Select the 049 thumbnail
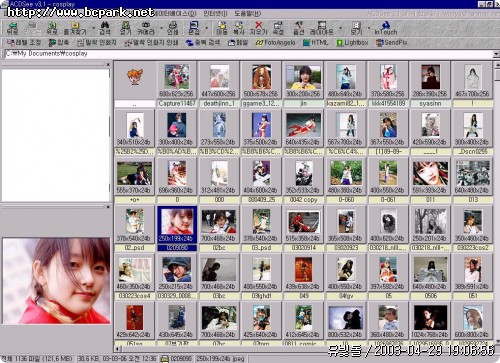Screen dimensions: 500x363 click(303, 276)
